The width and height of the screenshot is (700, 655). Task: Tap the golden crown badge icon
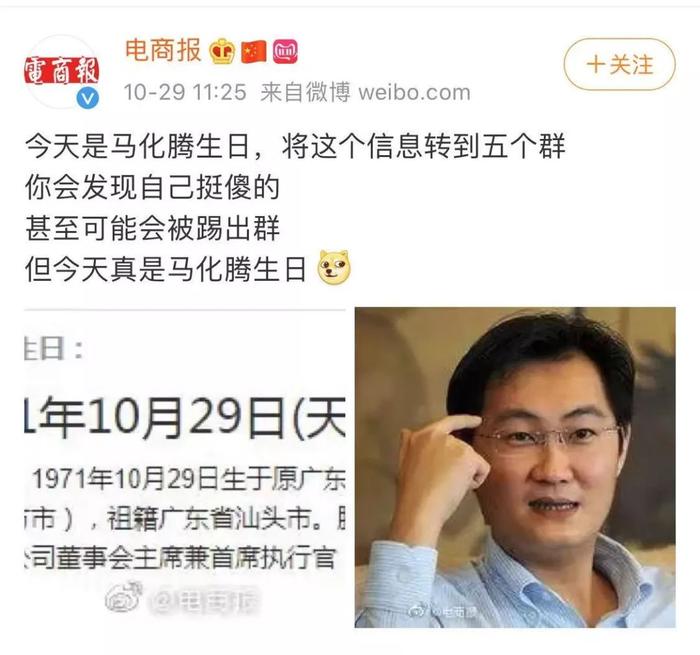tap(222, 51)
